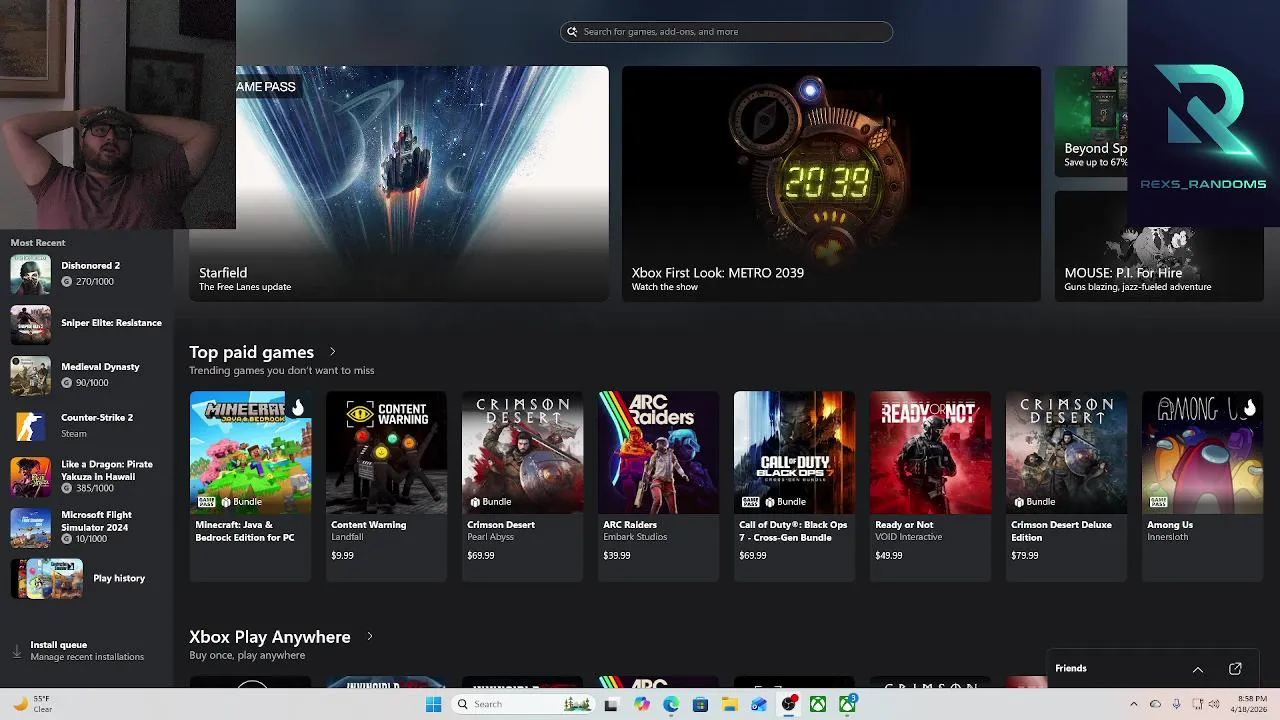Open Microsoft Copilot from the taskbar
This screenshot has height=720, width=1280.
point(641,704)
